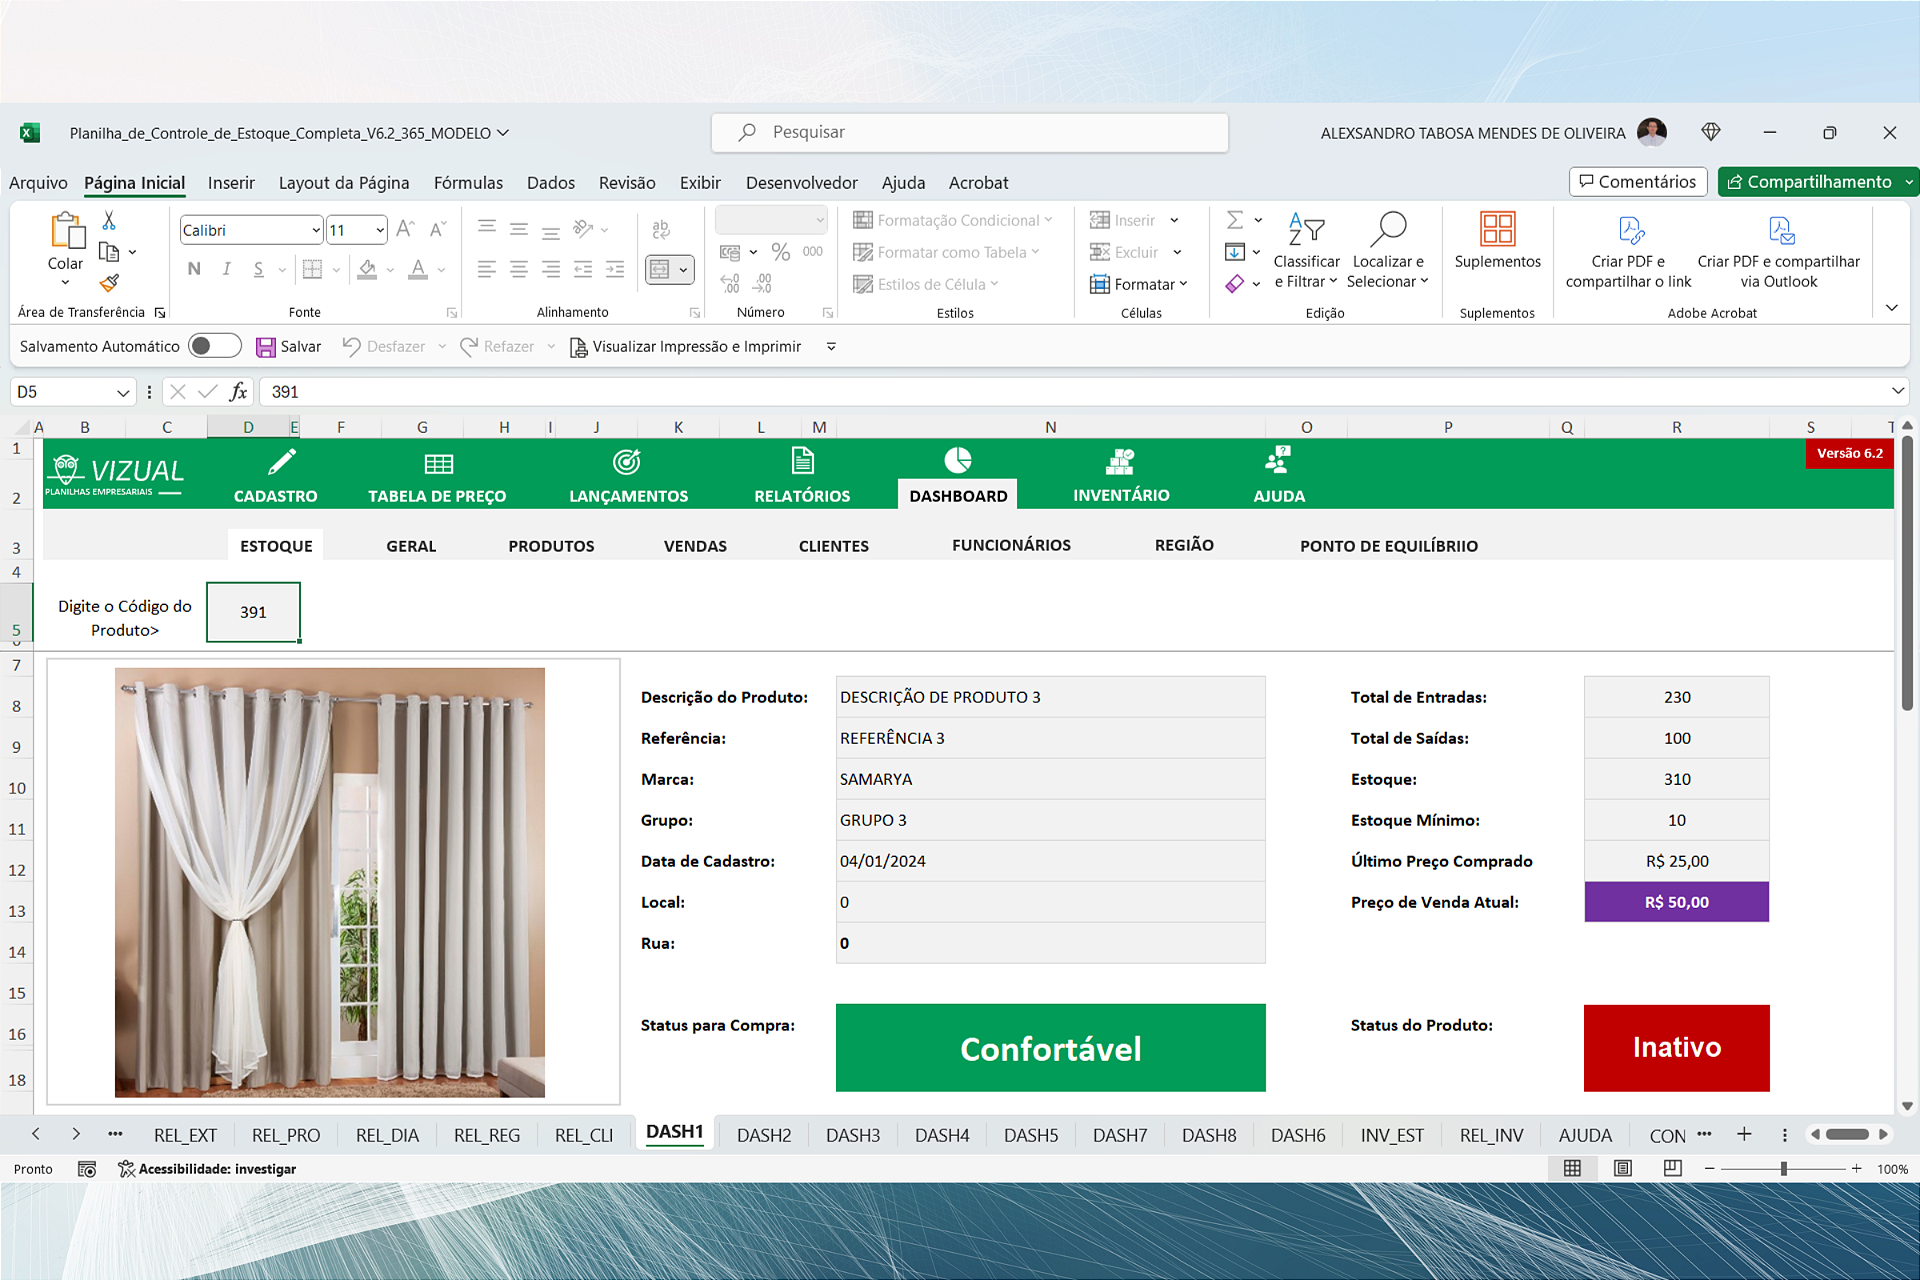The width and height of the screenshot is (1920, 1280).
Task: Navigate to CADASTRO in the dashboard menu
Action: click(275, 495)
